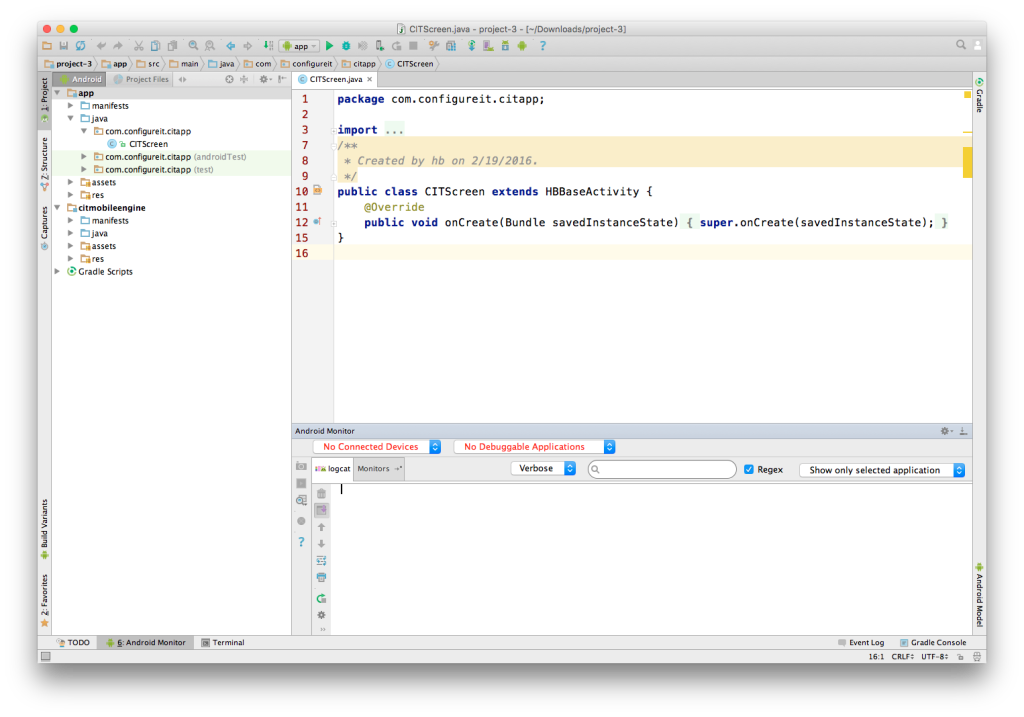The image size is (1024, 717).
Task: Select the Project Files tab
Action: 141,79
